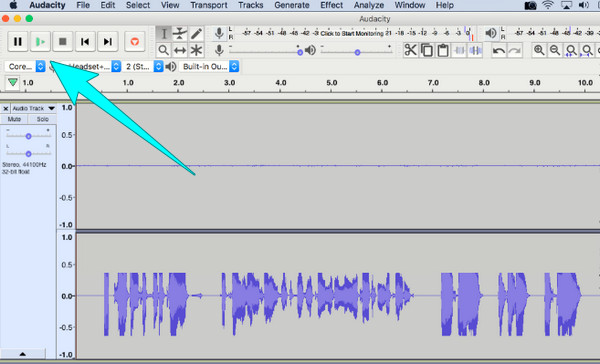The image size is (600, 364).
Task: Open the Core Audio host dropdown
Action: click(x=25, y=67)
